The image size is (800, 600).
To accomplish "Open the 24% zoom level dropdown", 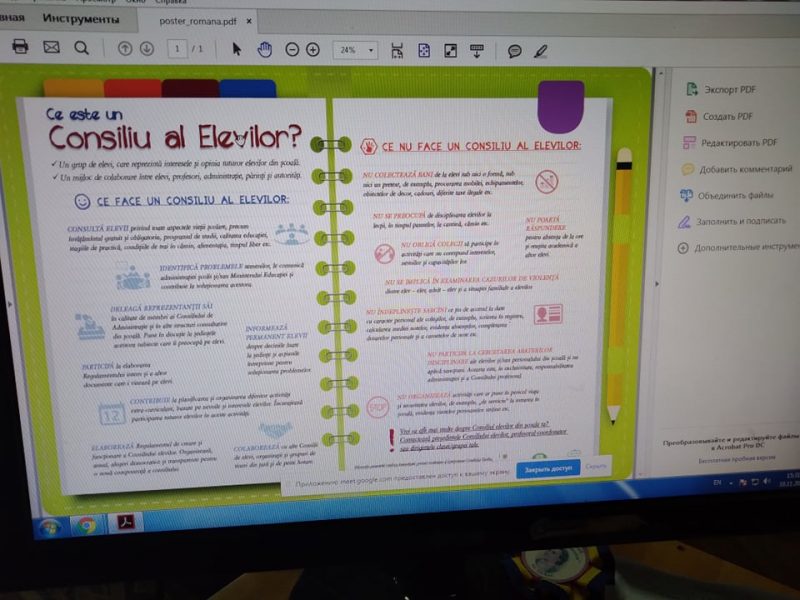I will click(x=356, y=50).
